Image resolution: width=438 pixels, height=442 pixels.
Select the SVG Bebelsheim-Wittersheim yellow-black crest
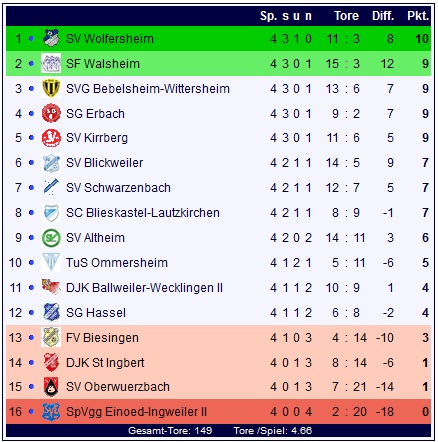tap(51, 88)
